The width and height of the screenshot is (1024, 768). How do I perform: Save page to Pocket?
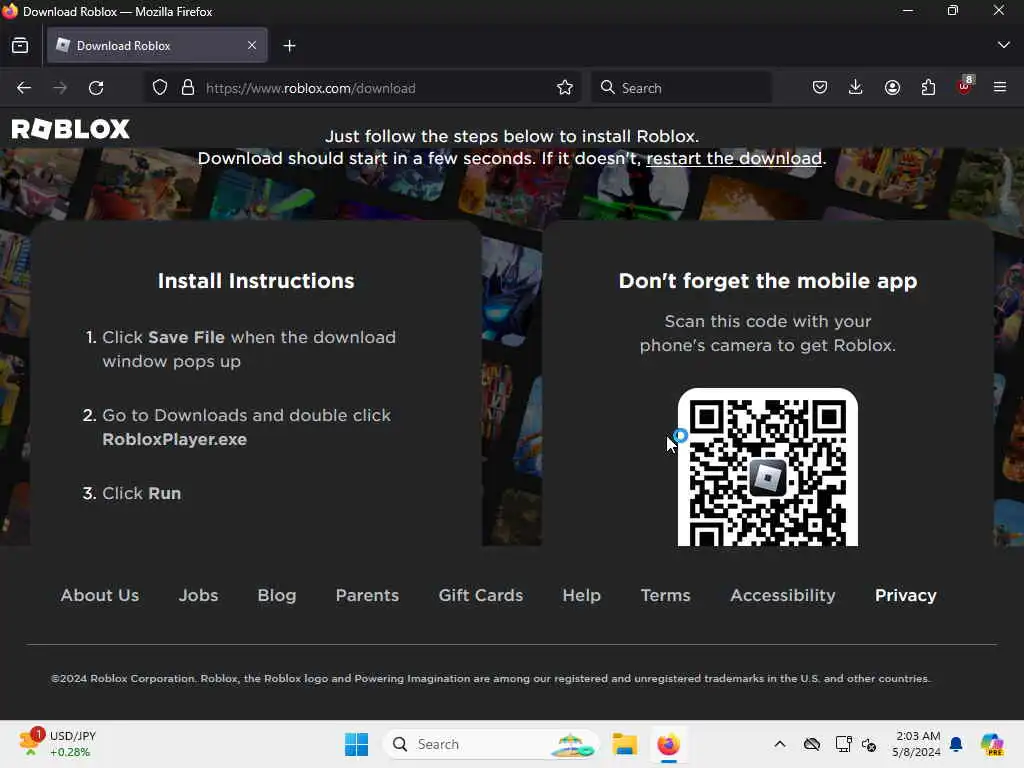(x=820, y=88)
